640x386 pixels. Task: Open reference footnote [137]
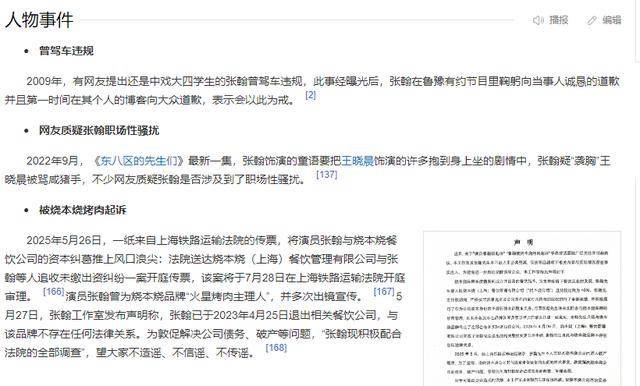pos(327,174)
